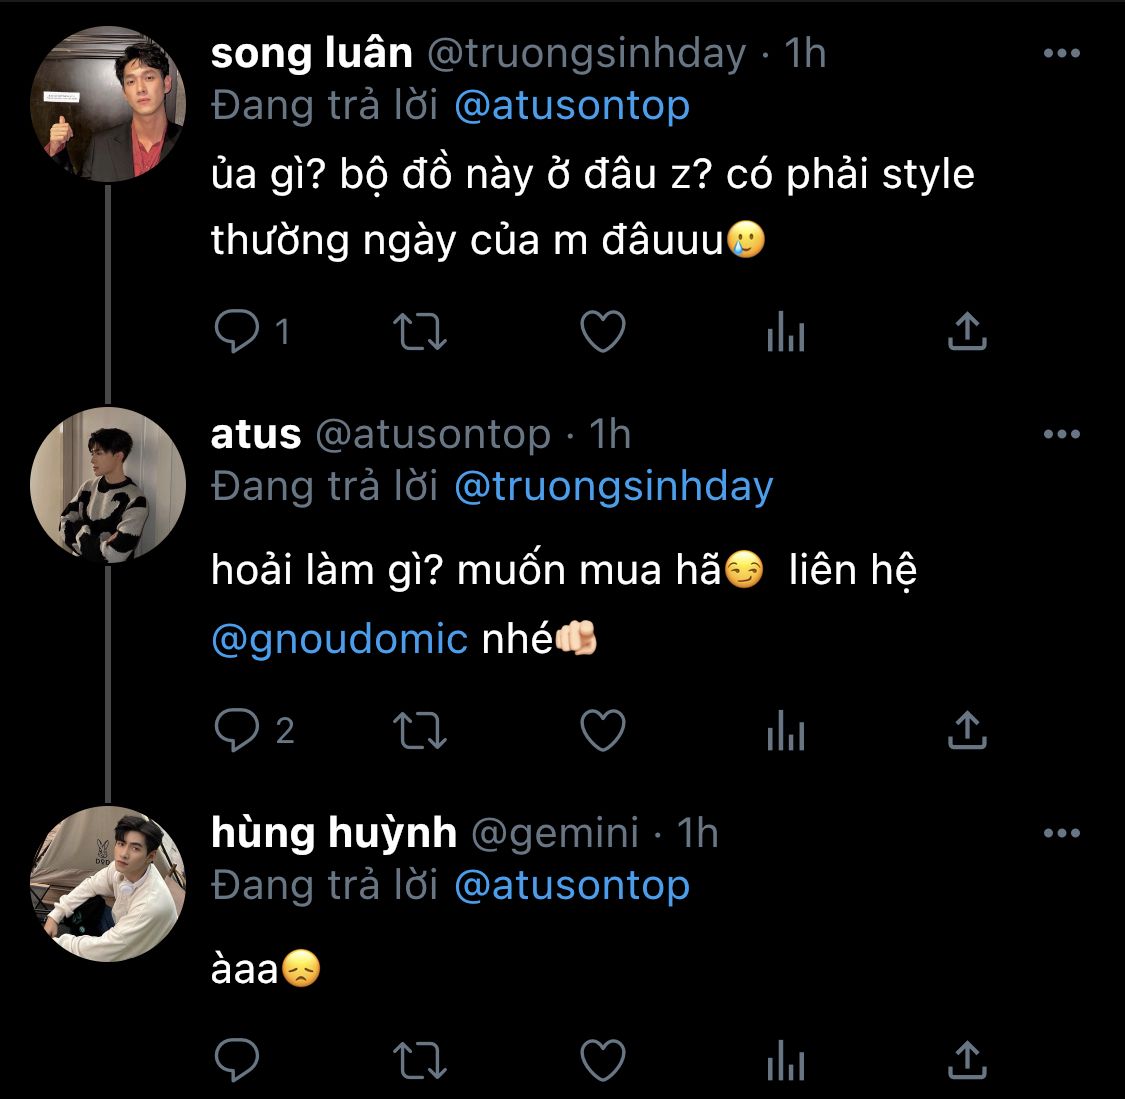Like atus's tweet
The width and height of the screenshot is (1125, 1099).
coord(603,731)
